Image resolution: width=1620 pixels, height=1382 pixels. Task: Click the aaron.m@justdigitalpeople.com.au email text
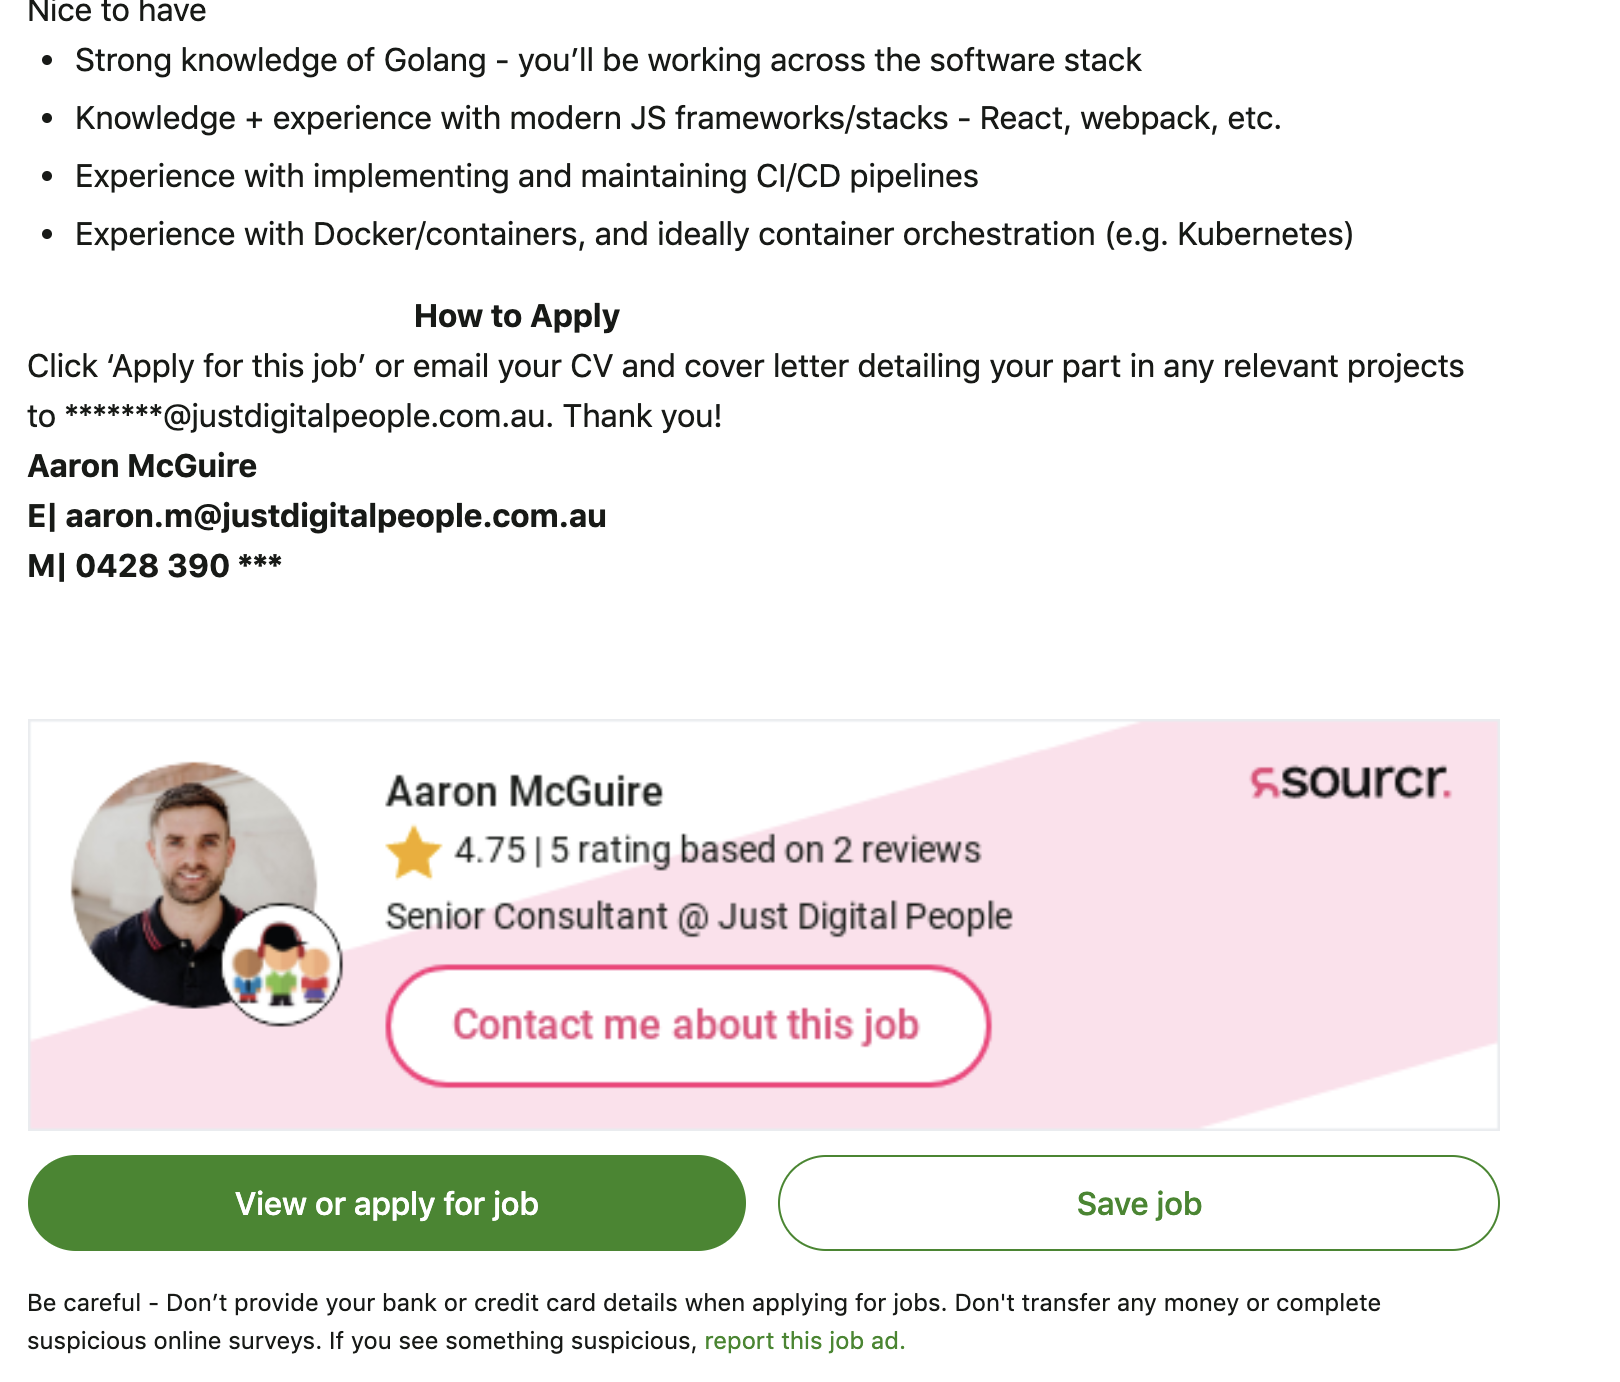click(336, 516)
